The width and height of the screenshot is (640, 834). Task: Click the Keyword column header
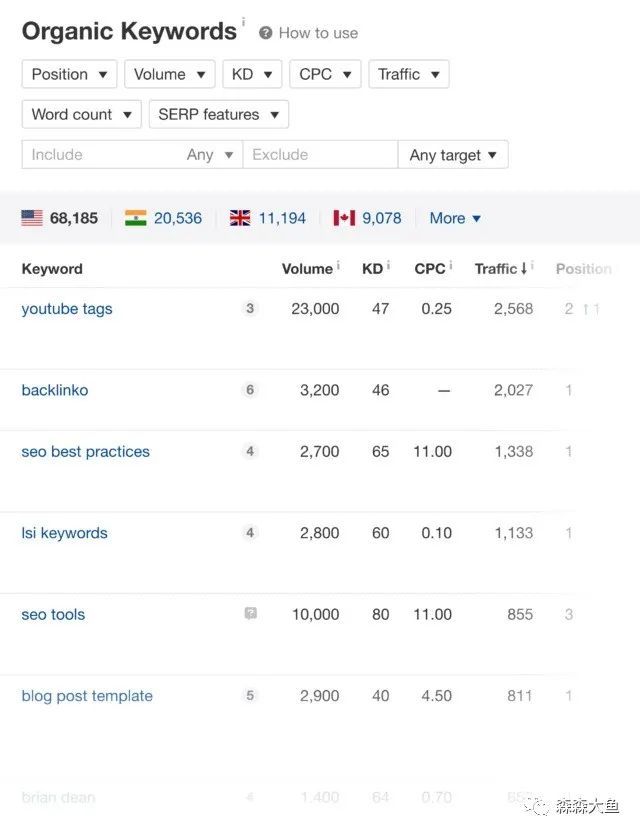tap(52, 269)
